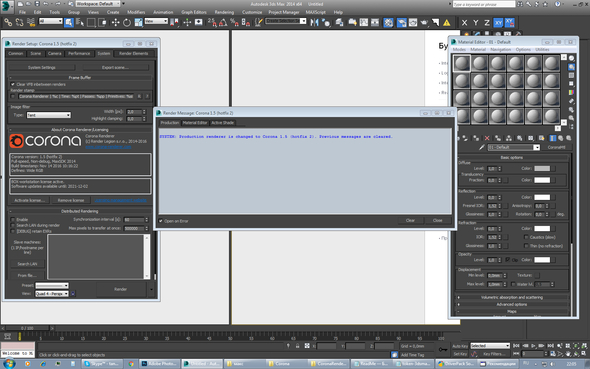Open Material Editor from main toolbar

(388, 23)
